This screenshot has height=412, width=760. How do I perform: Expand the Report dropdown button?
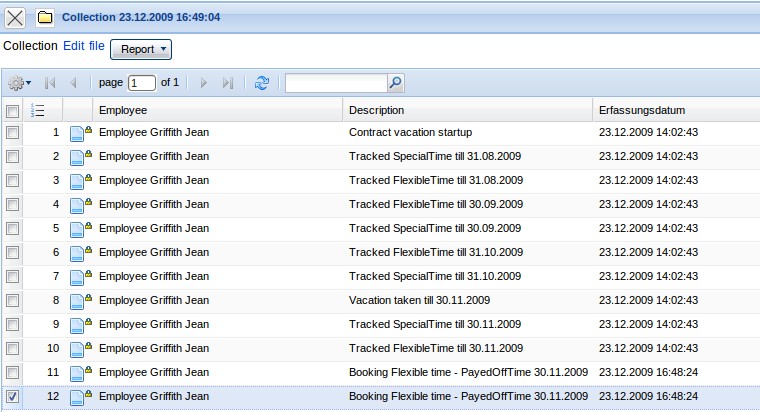click(x=140, y=48)
